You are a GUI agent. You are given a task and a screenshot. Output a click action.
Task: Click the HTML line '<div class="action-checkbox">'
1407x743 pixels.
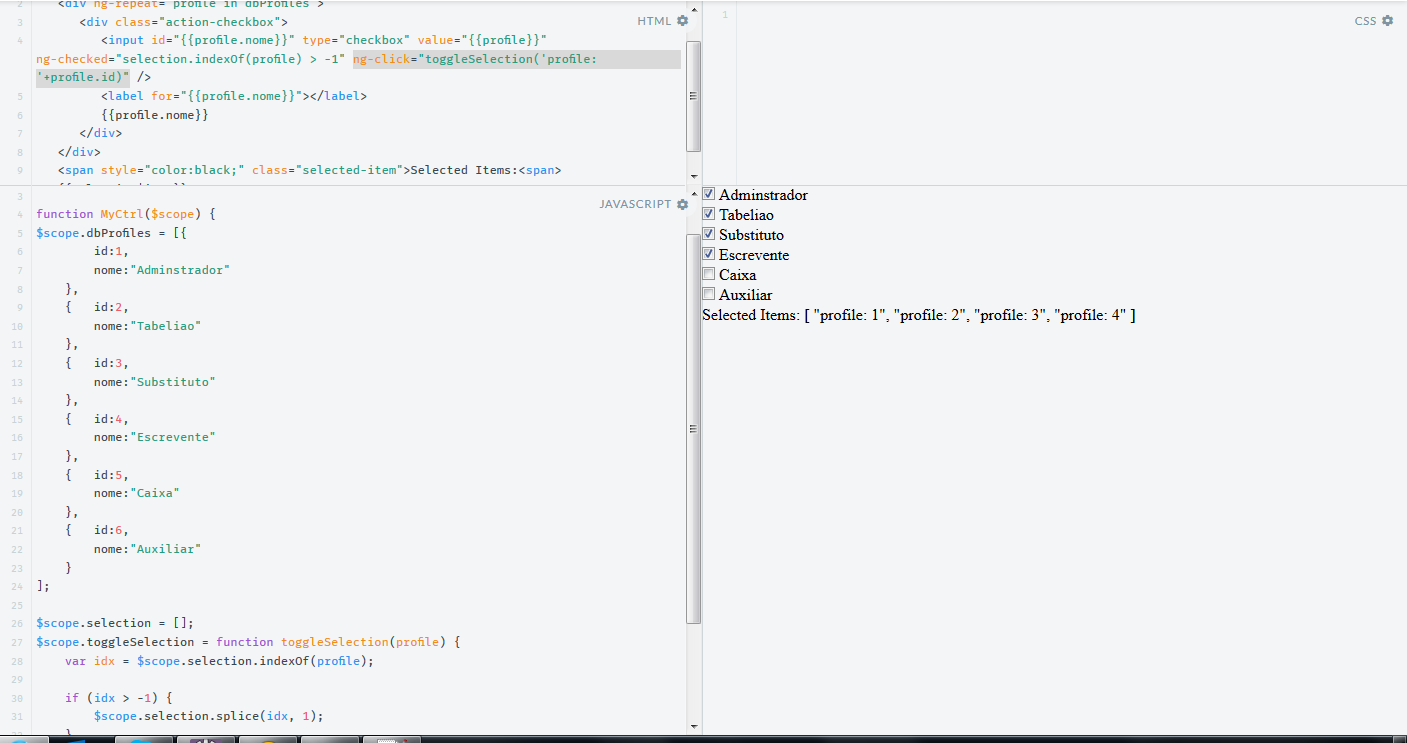click(x=184, y=21)
